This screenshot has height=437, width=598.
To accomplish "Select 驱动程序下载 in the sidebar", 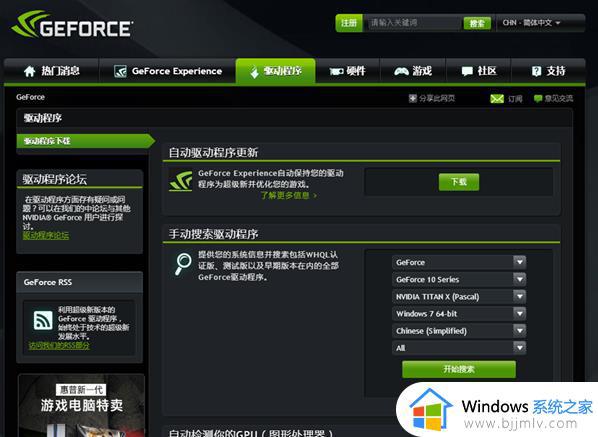I will click(x=85, y=141).
